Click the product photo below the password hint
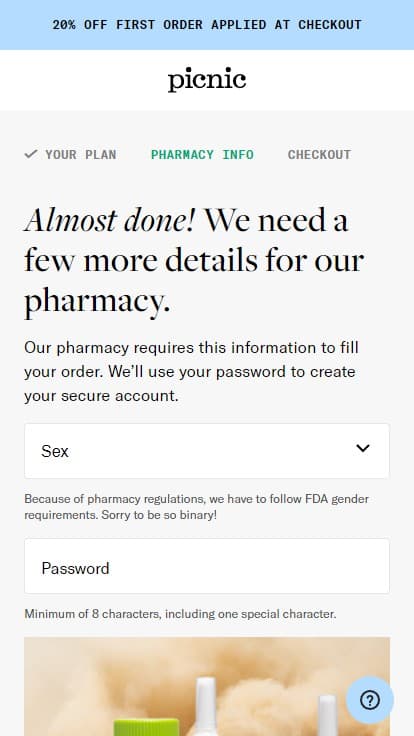This screenshot has height=736, width=414. click(207, 686)
